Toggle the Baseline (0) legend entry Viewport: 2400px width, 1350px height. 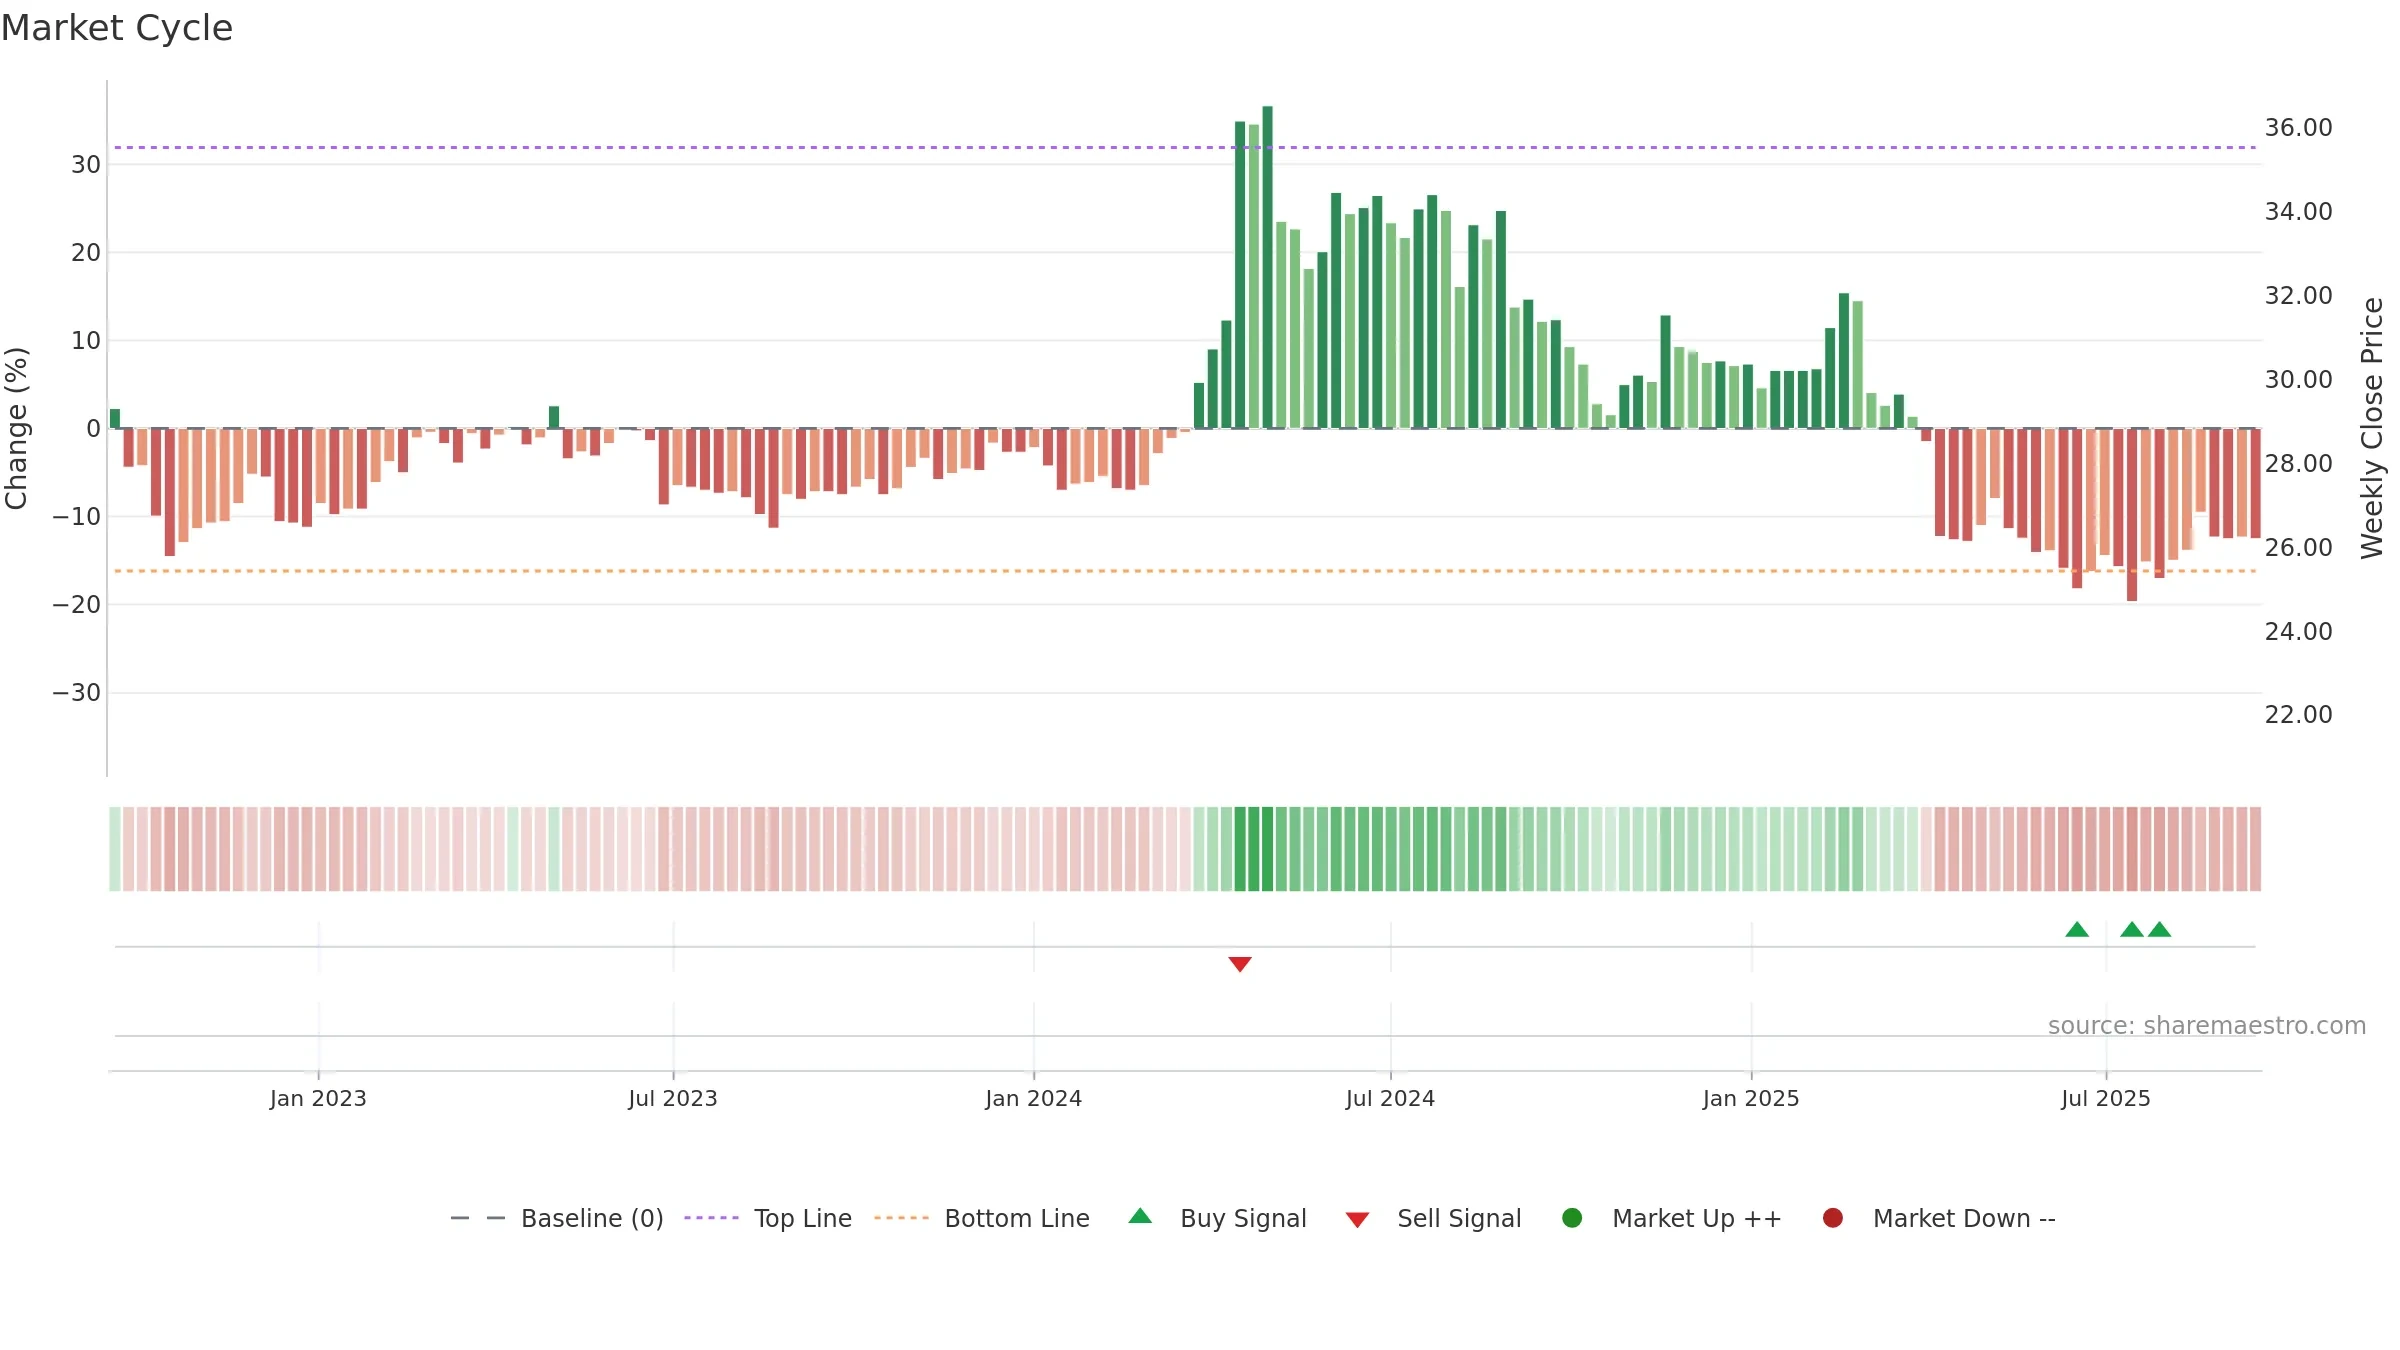tap(557, 1218)
